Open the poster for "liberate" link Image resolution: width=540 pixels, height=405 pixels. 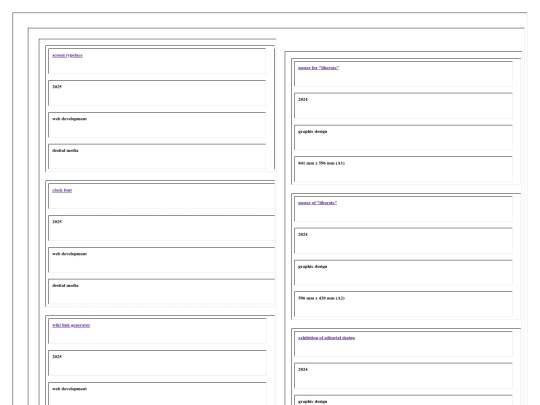(x=318, y=68)
